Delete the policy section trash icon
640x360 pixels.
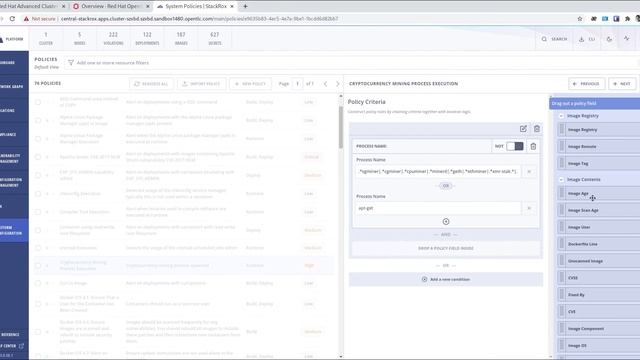[537, 129]
